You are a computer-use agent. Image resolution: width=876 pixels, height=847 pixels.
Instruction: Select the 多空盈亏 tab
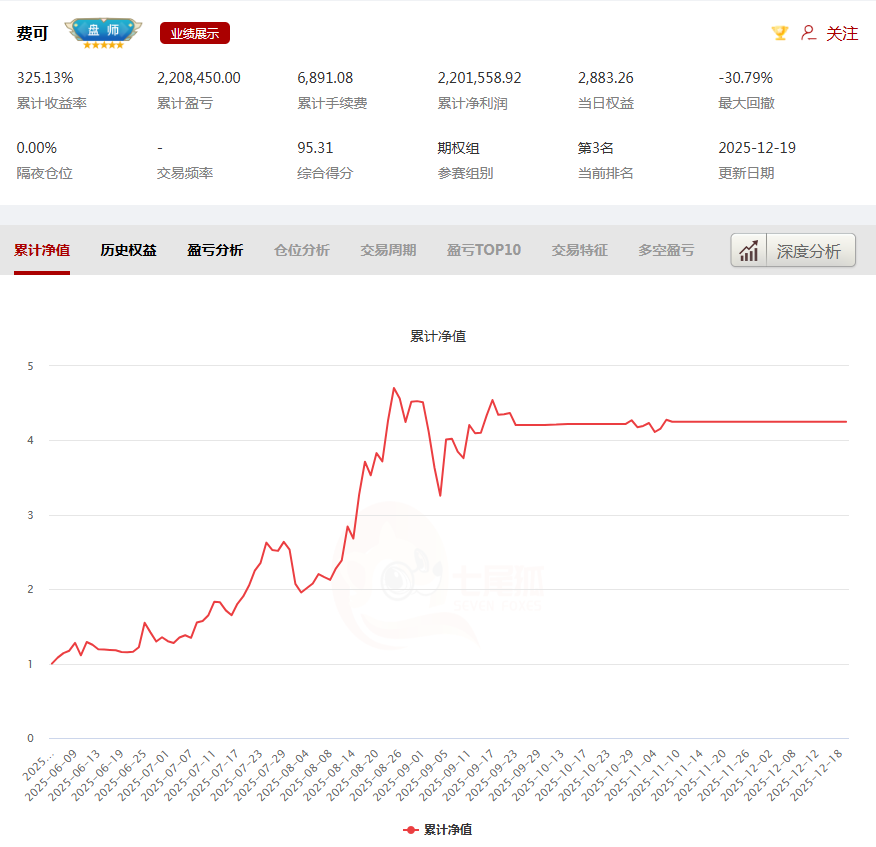[x=666, y=250]
